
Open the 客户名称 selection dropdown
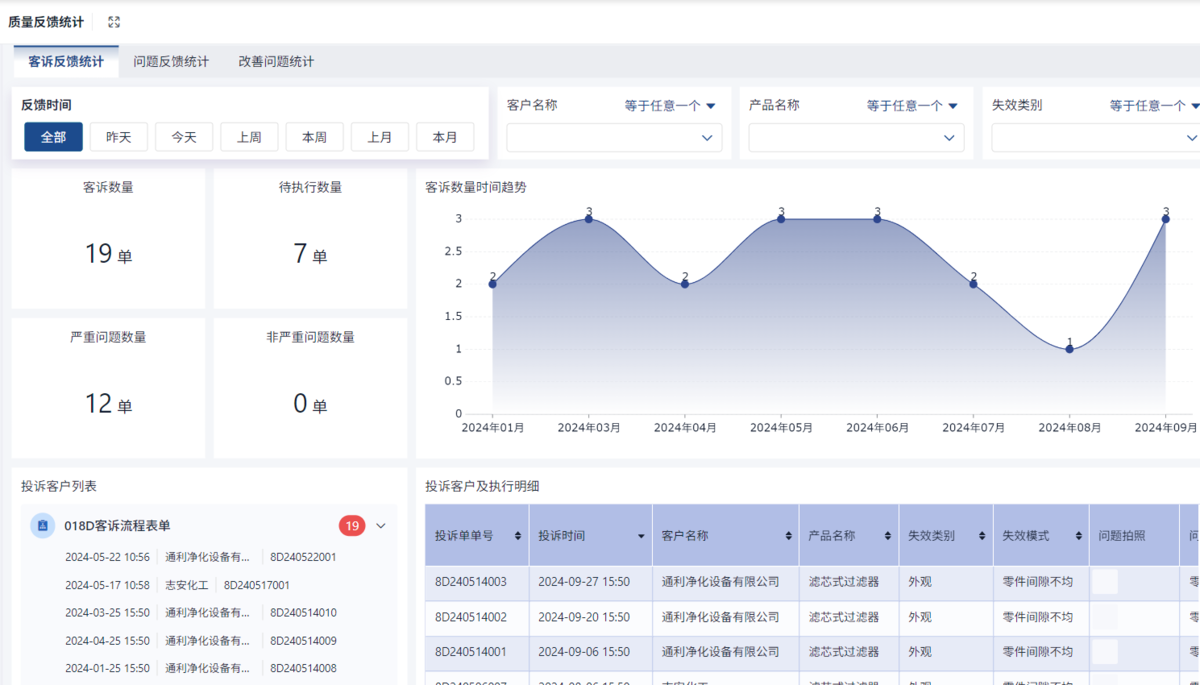click(x=614, y=138)
